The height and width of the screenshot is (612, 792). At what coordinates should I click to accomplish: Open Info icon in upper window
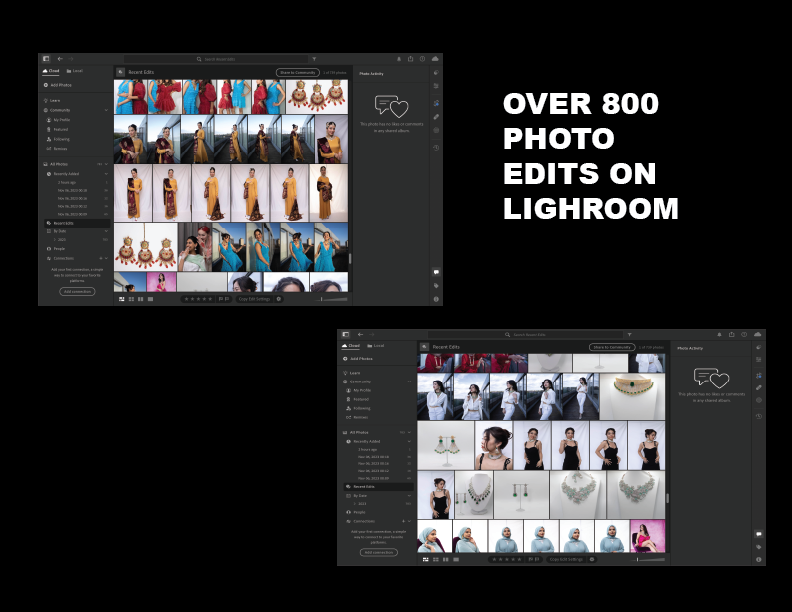tap(436, 299)
